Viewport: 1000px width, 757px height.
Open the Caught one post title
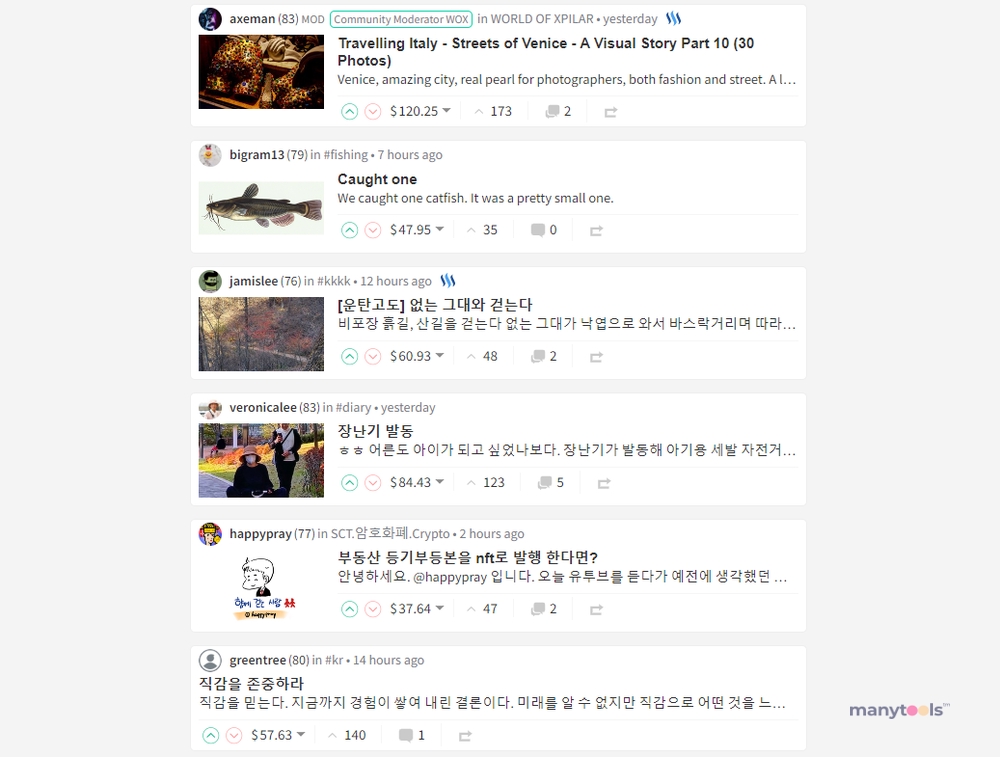[x=377, y=179]
